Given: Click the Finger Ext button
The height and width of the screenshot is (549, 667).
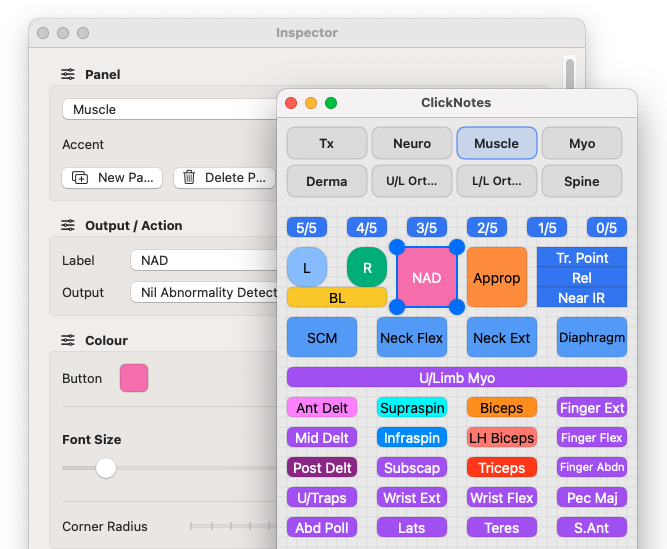Looking at the screenshot, I should tap(592, 407).
